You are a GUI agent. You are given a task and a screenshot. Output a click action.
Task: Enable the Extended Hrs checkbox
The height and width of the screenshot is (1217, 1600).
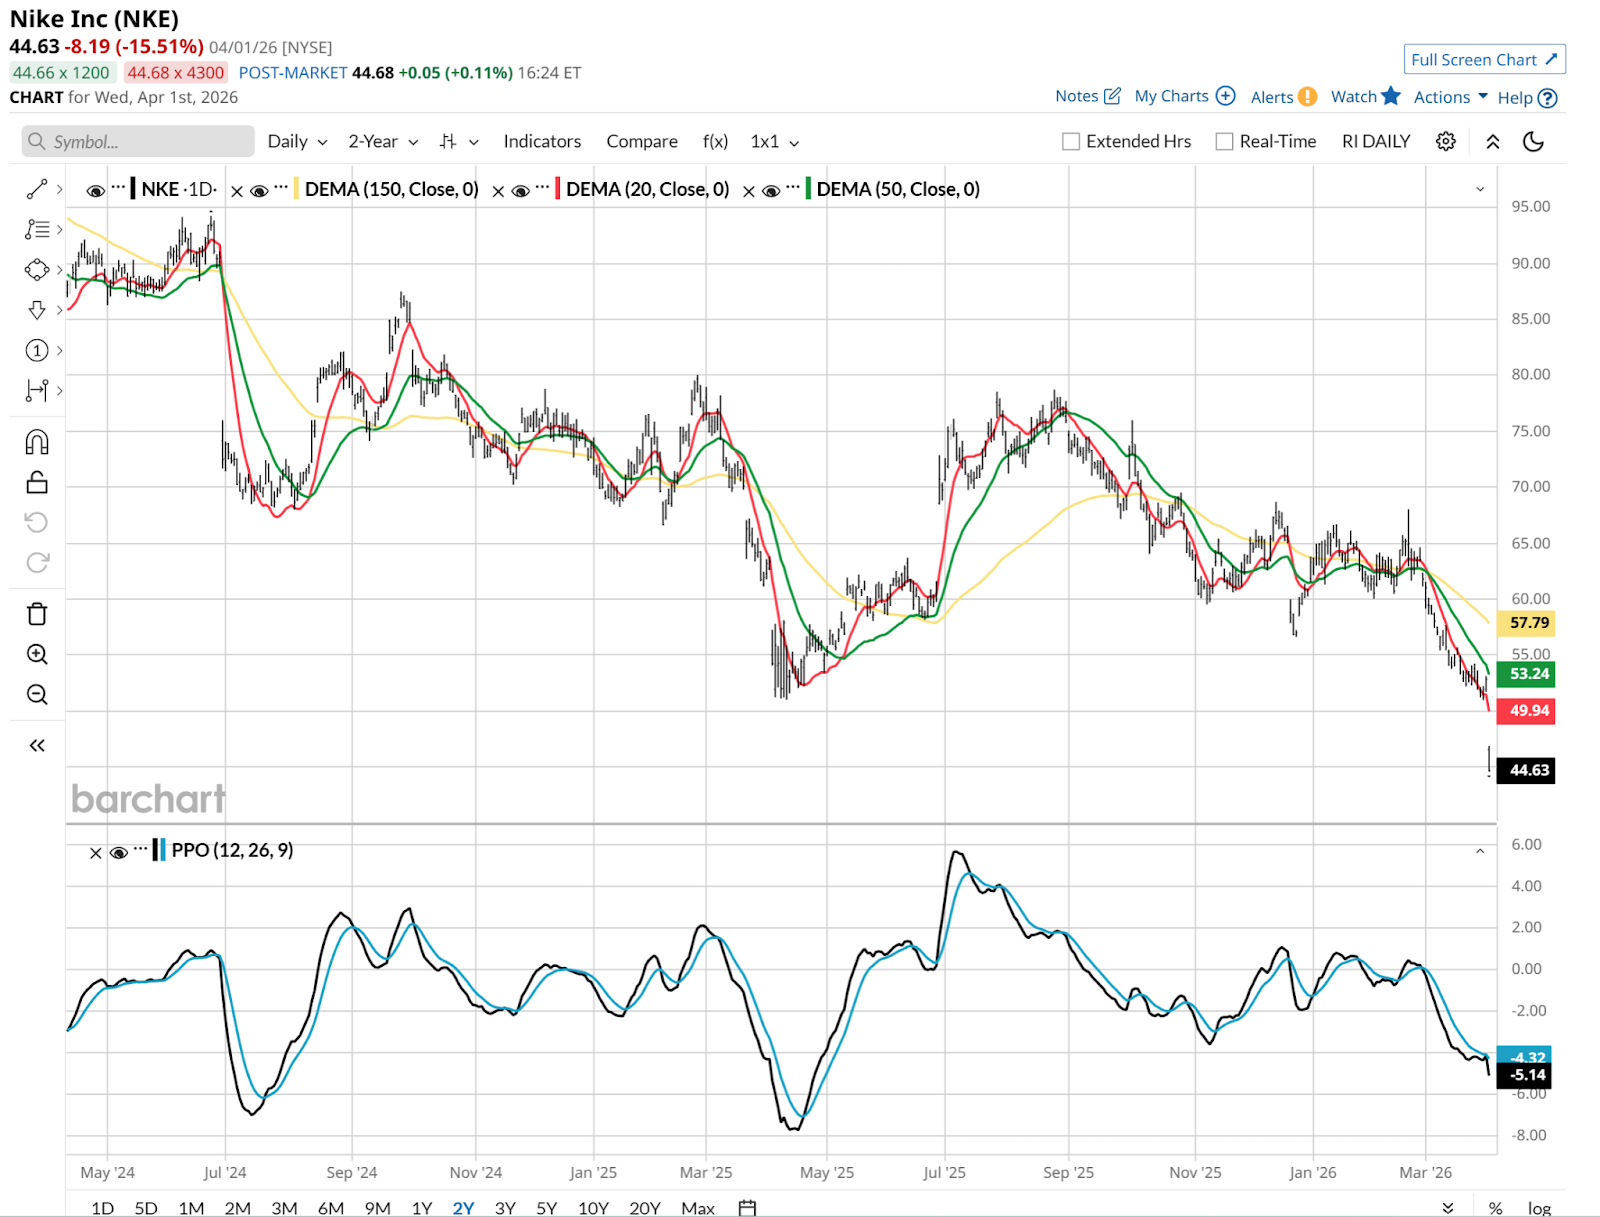1071,141
